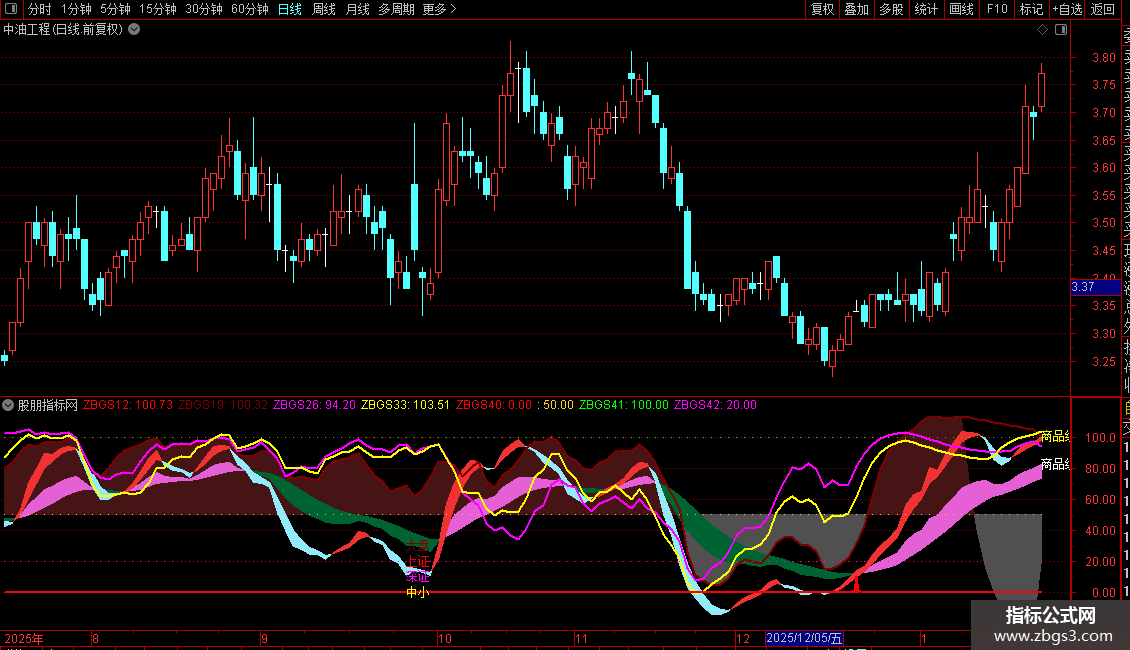
Task: Open the 多周期 multi-period view
Action: tap(396, 9)
